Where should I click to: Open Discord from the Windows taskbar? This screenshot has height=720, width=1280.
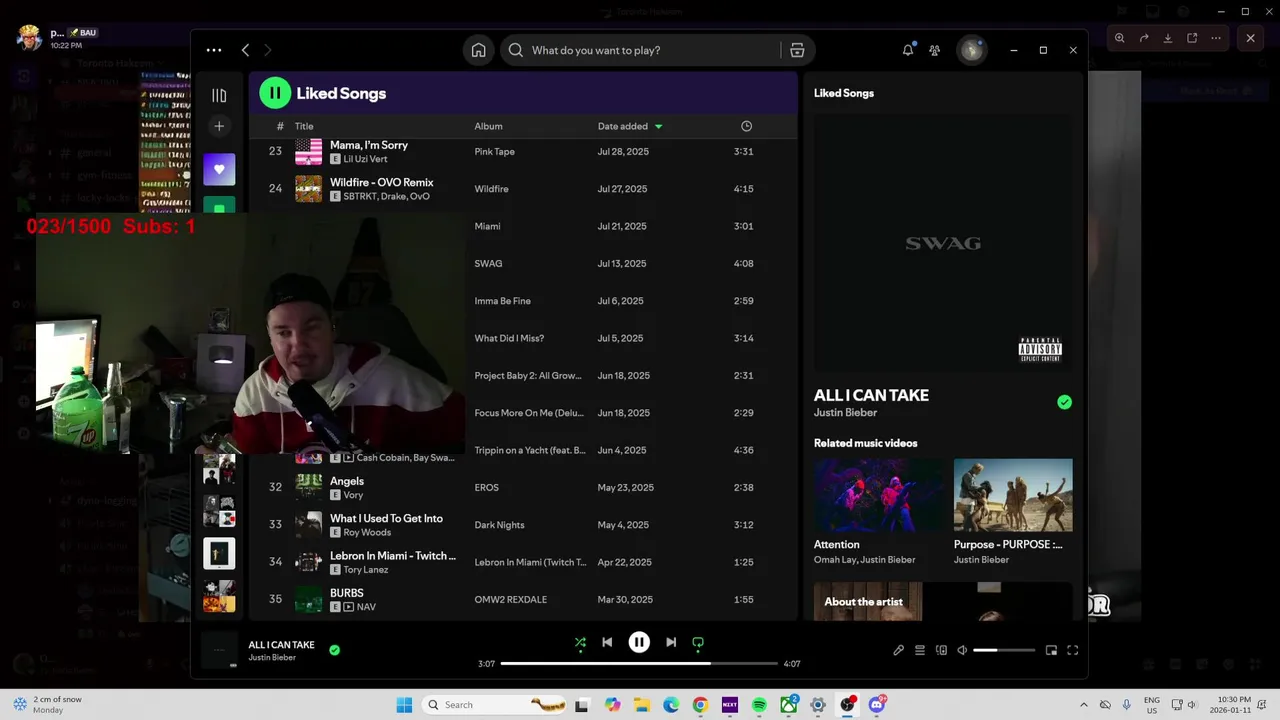click(x=877, y=705)
